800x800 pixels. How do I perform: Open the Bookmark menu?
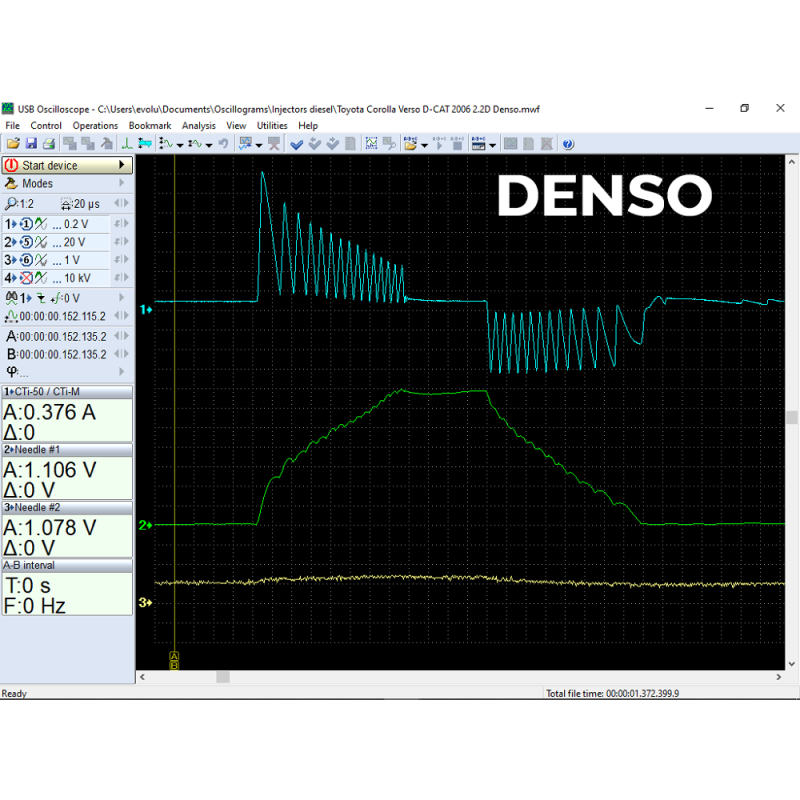click(149, 126)
